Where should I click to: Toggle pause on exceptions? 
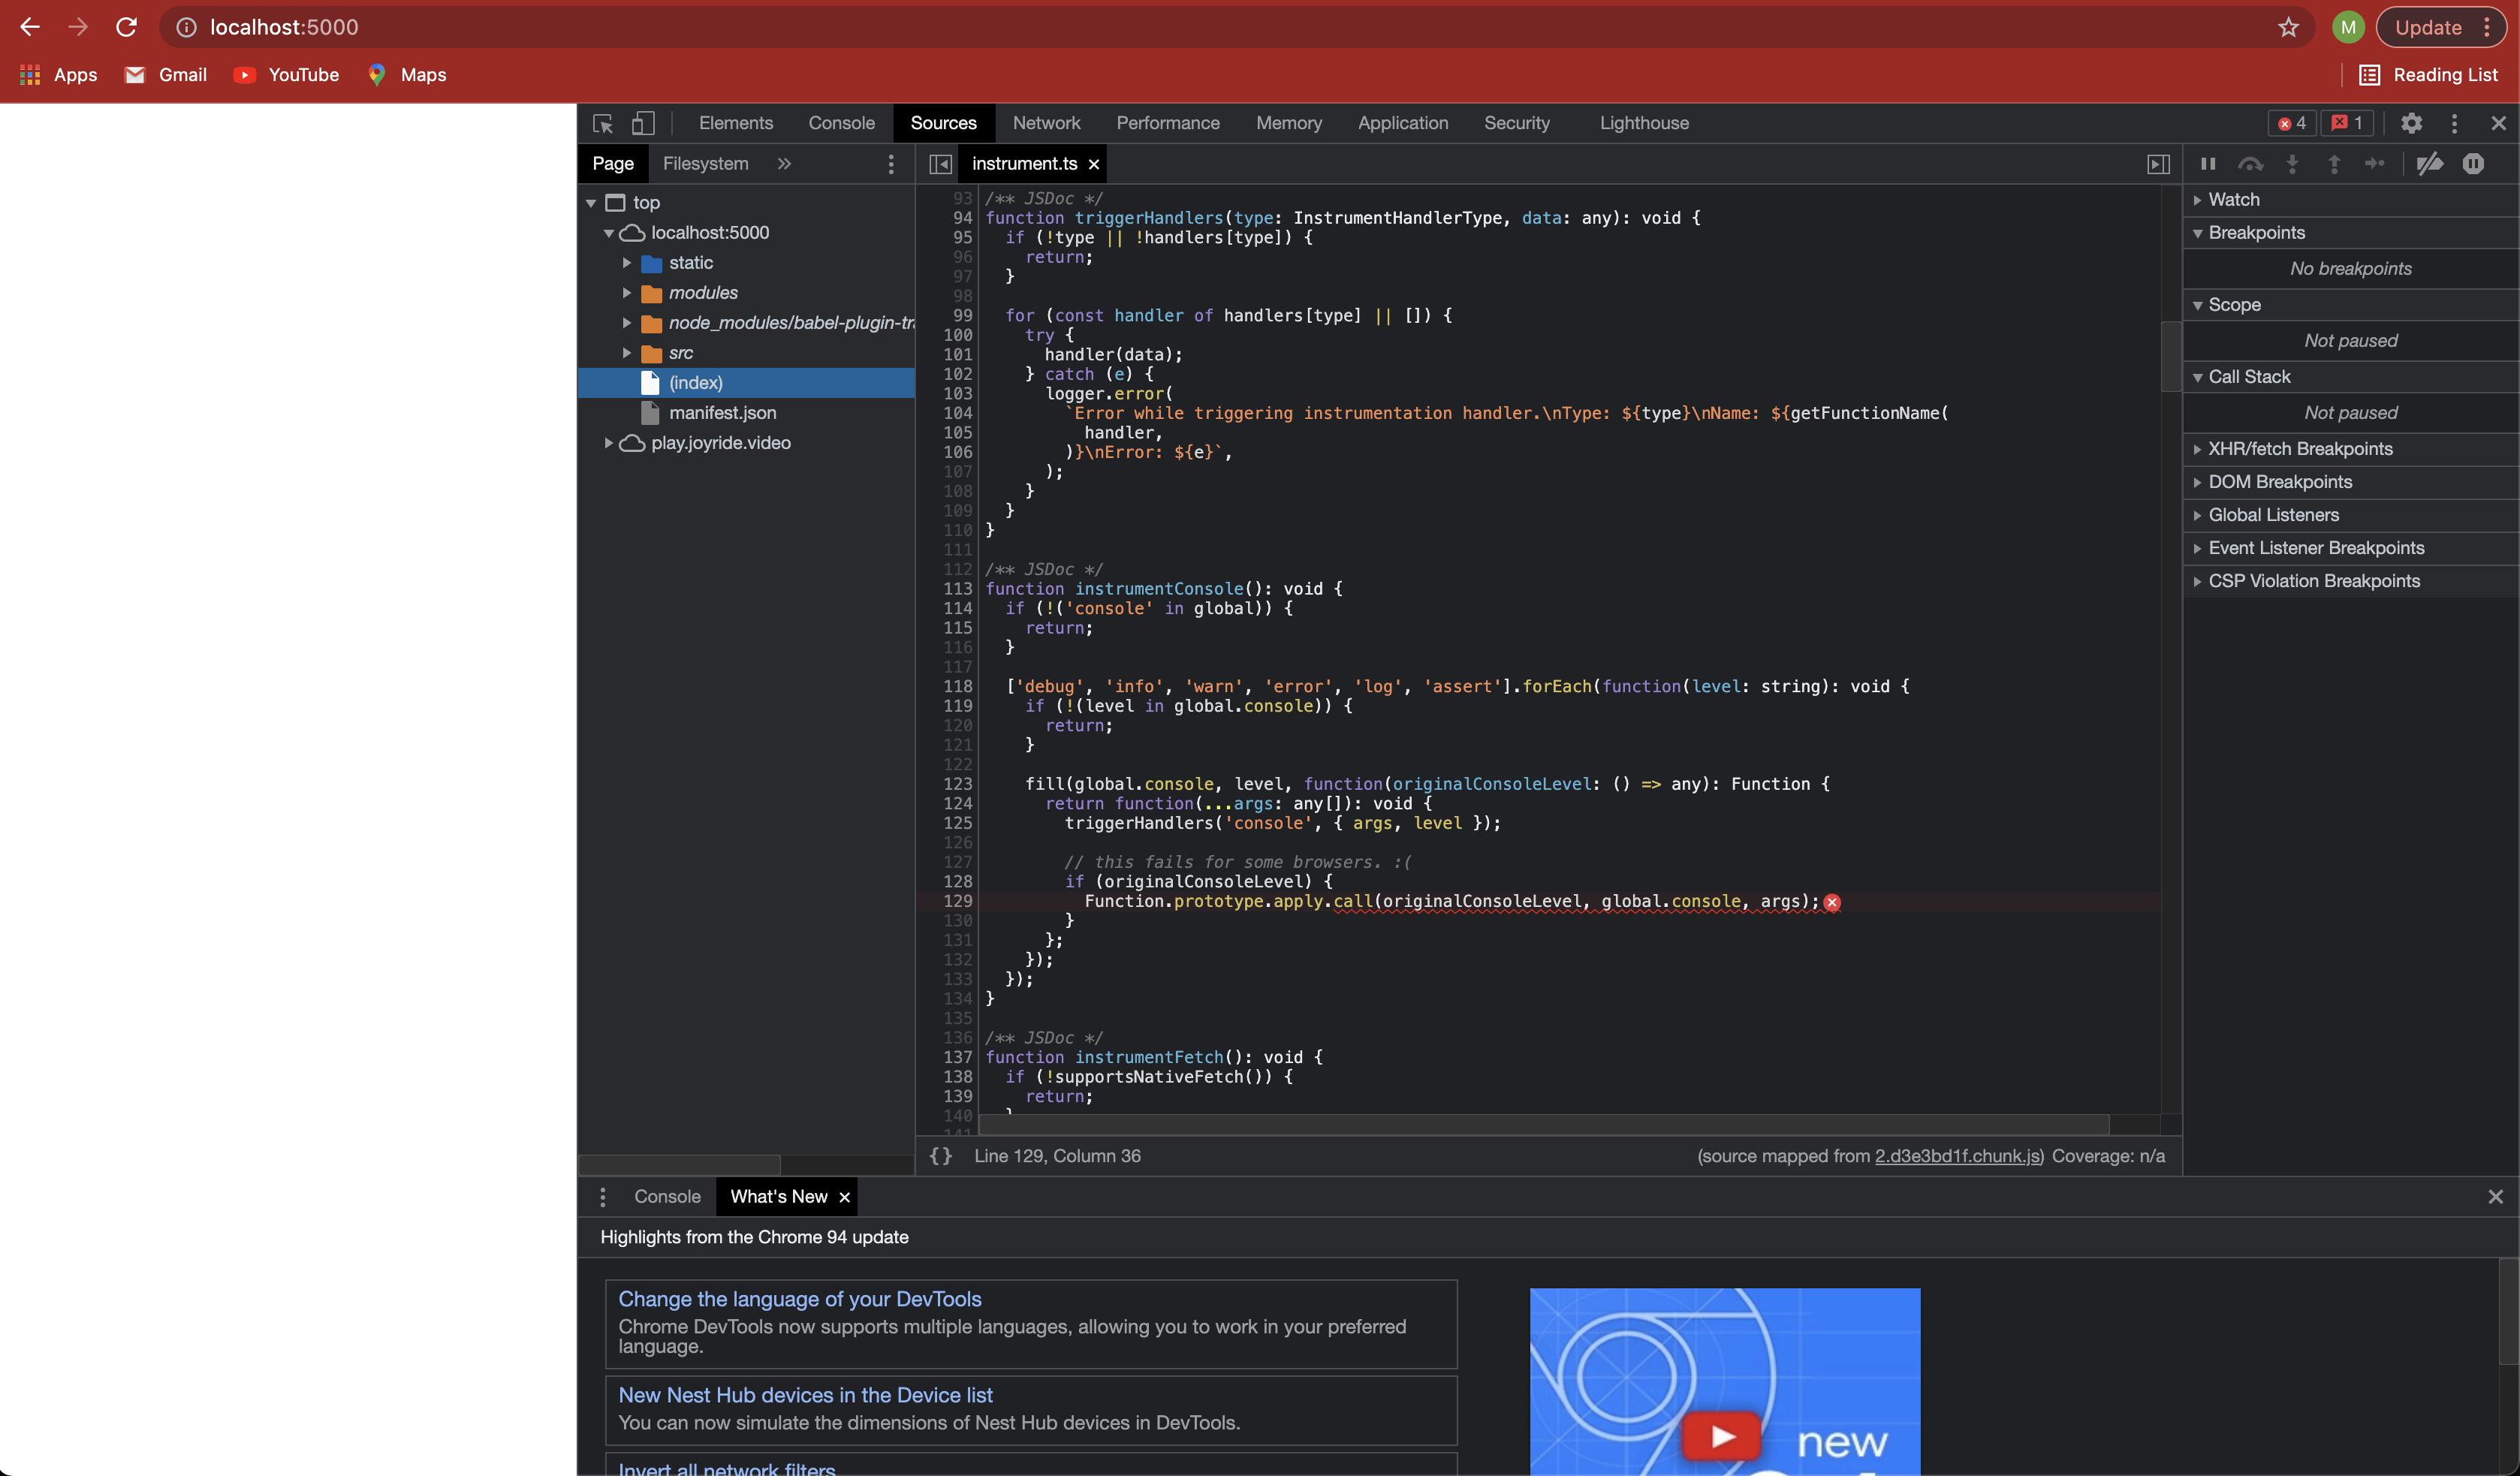2473,164
